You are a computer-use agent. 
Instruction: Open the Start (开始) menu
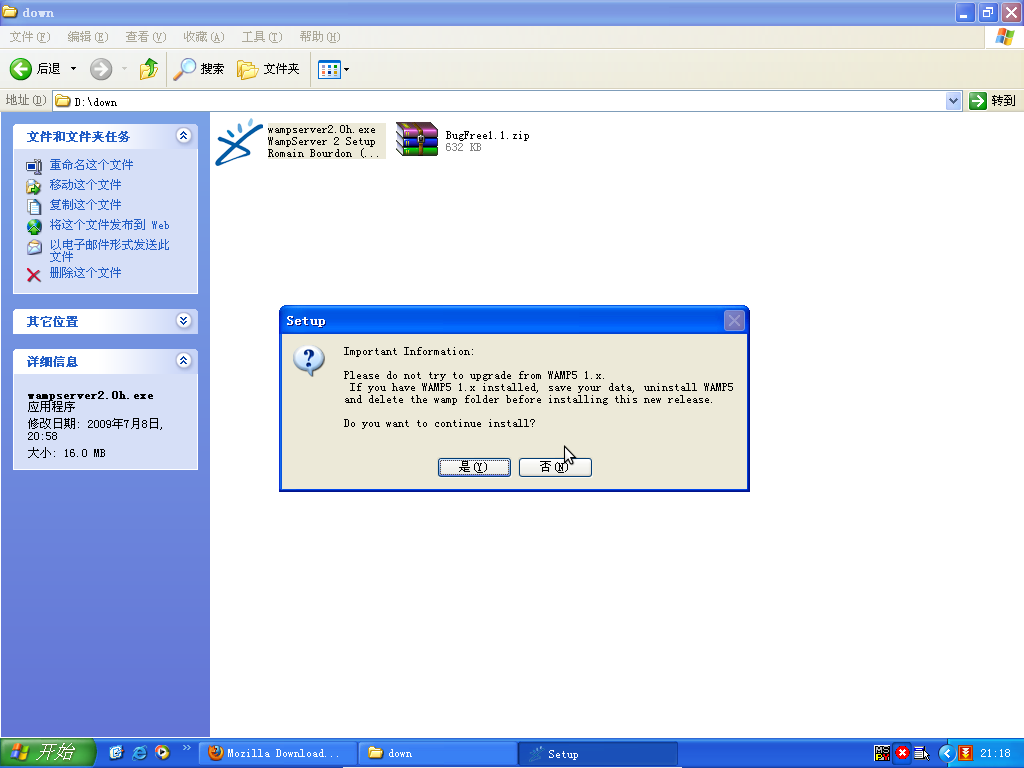click(48, 753)
